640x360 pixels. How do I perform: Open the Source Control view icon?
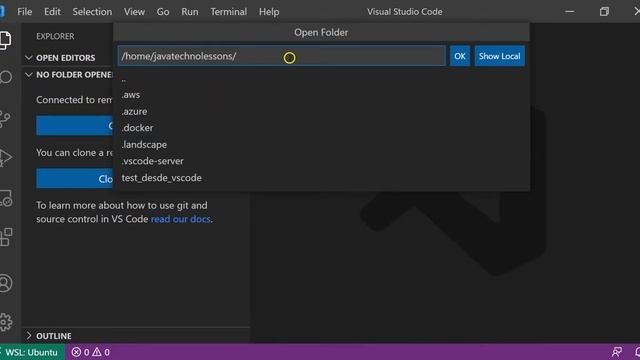coord(5,118)
